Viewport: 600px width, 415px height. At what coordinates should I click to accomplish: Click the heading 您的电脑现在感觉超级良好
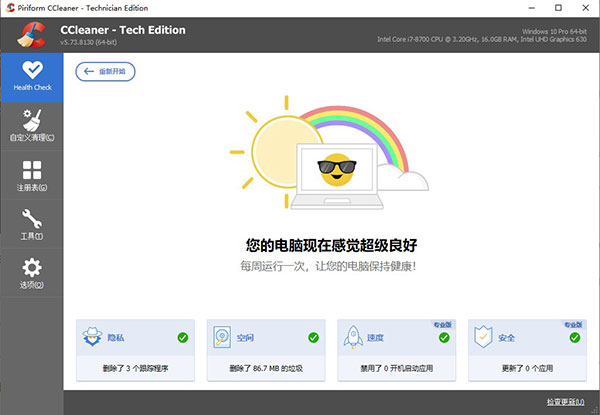pos(331,245)
